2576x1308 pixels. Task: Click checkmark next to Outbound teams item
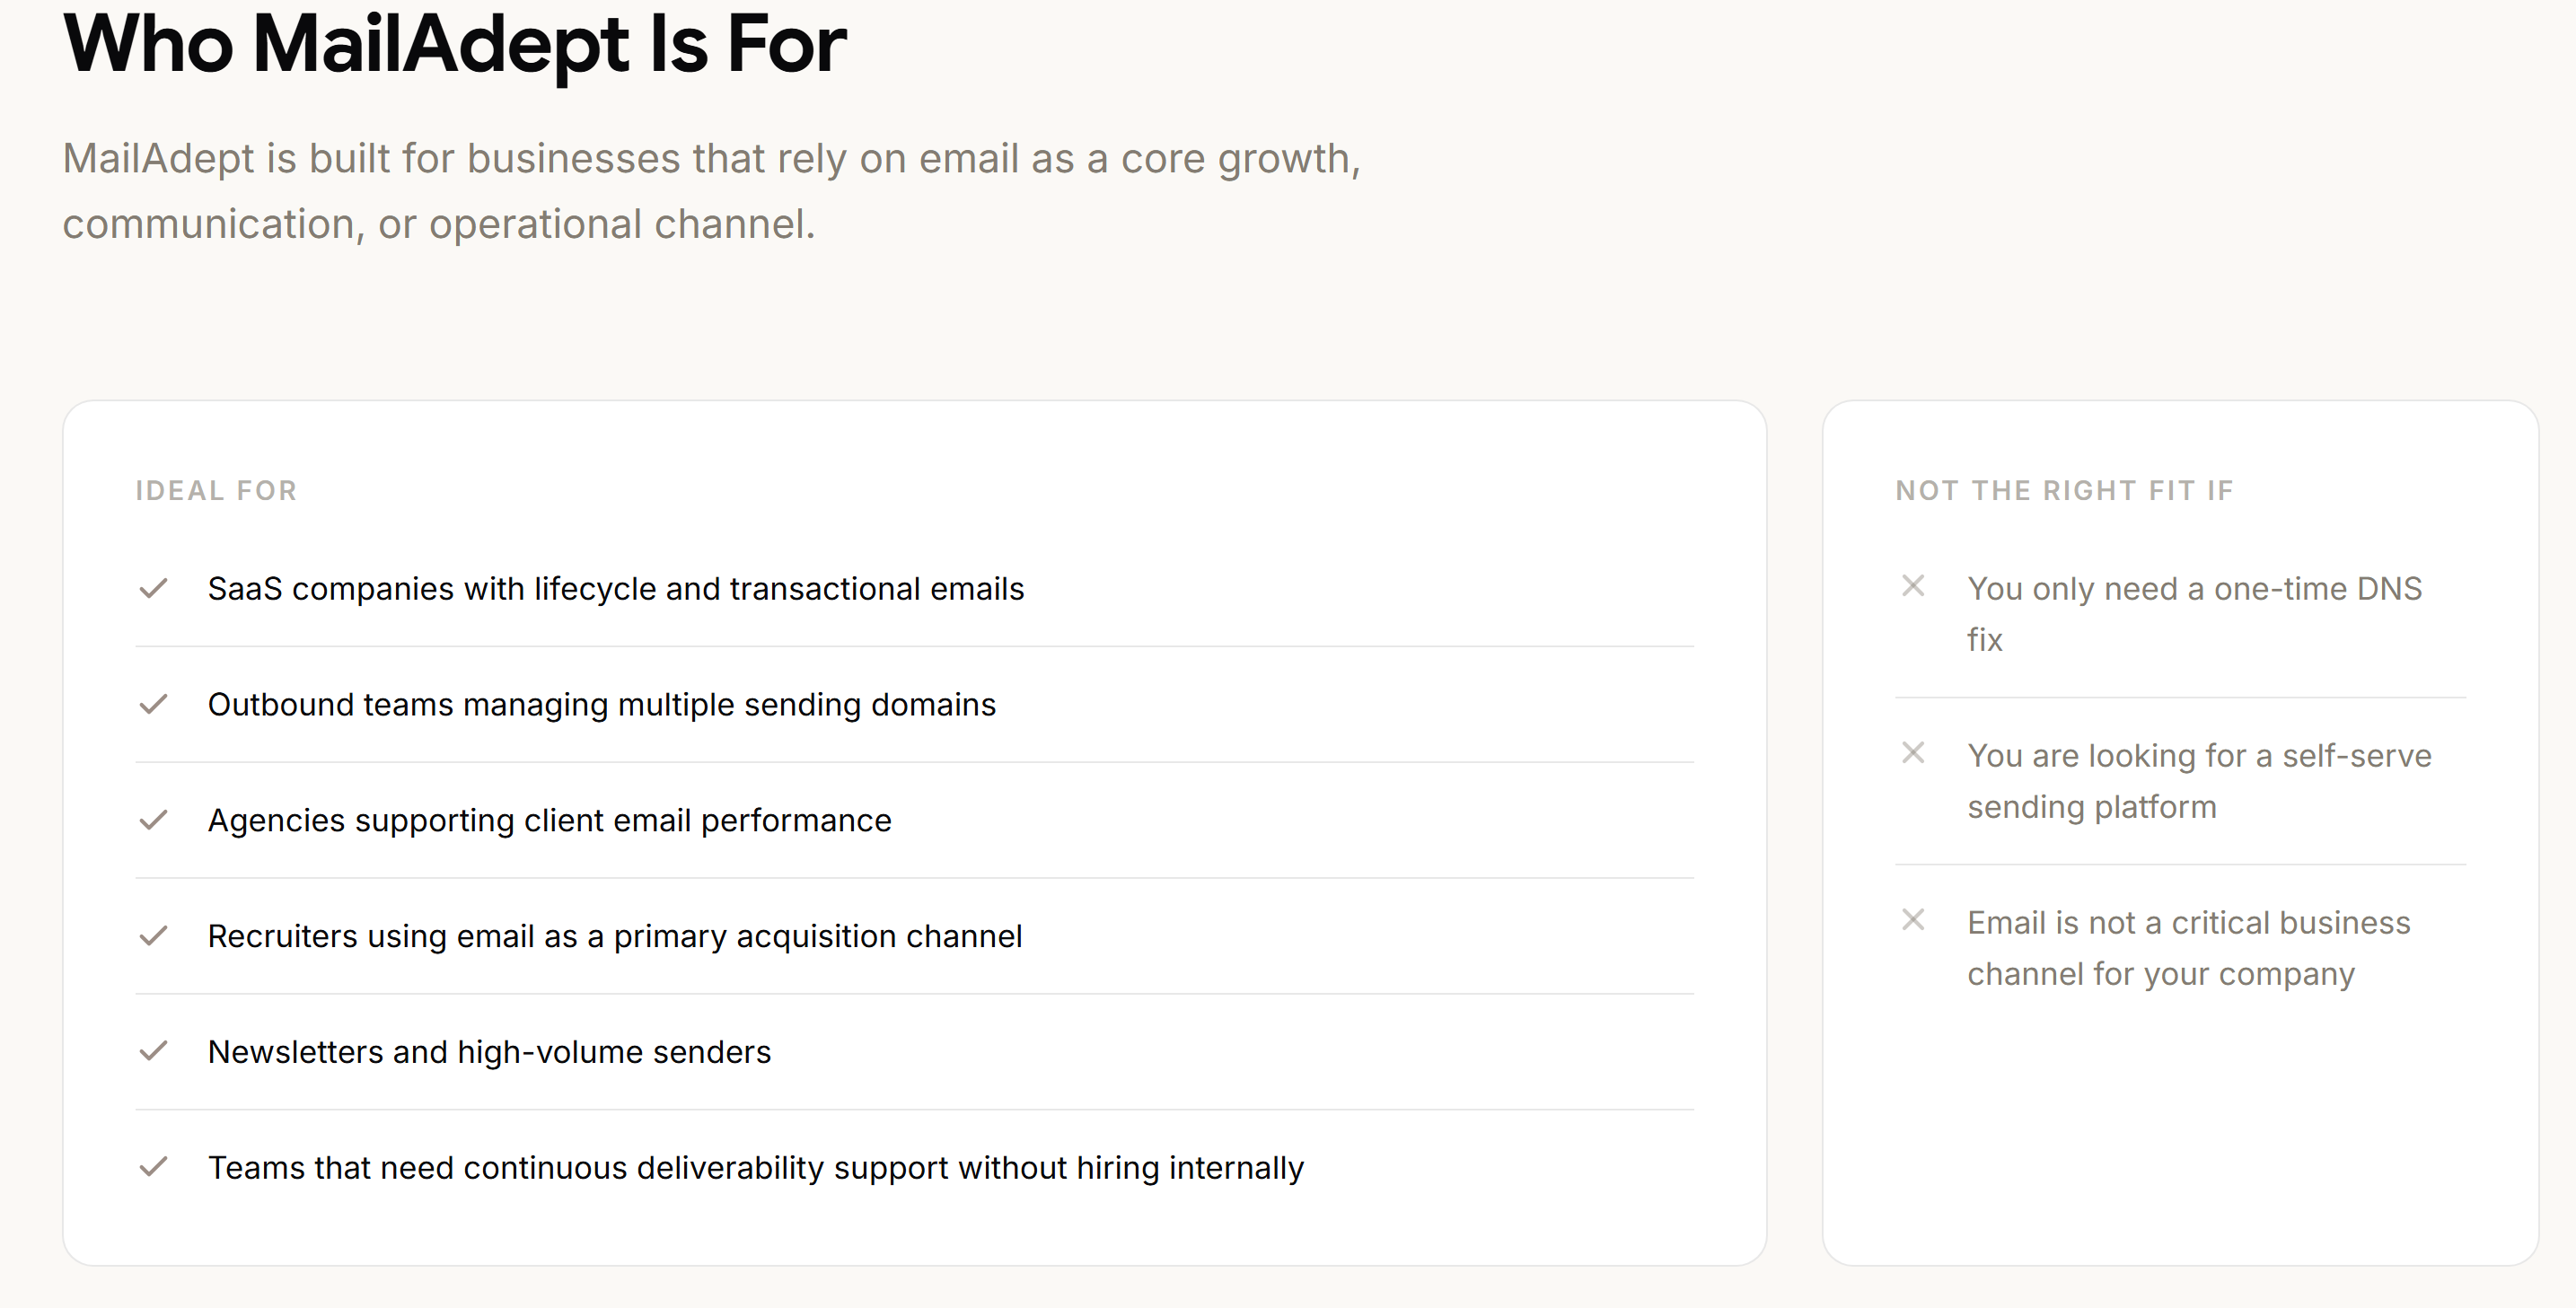click(x=153, y=704)
